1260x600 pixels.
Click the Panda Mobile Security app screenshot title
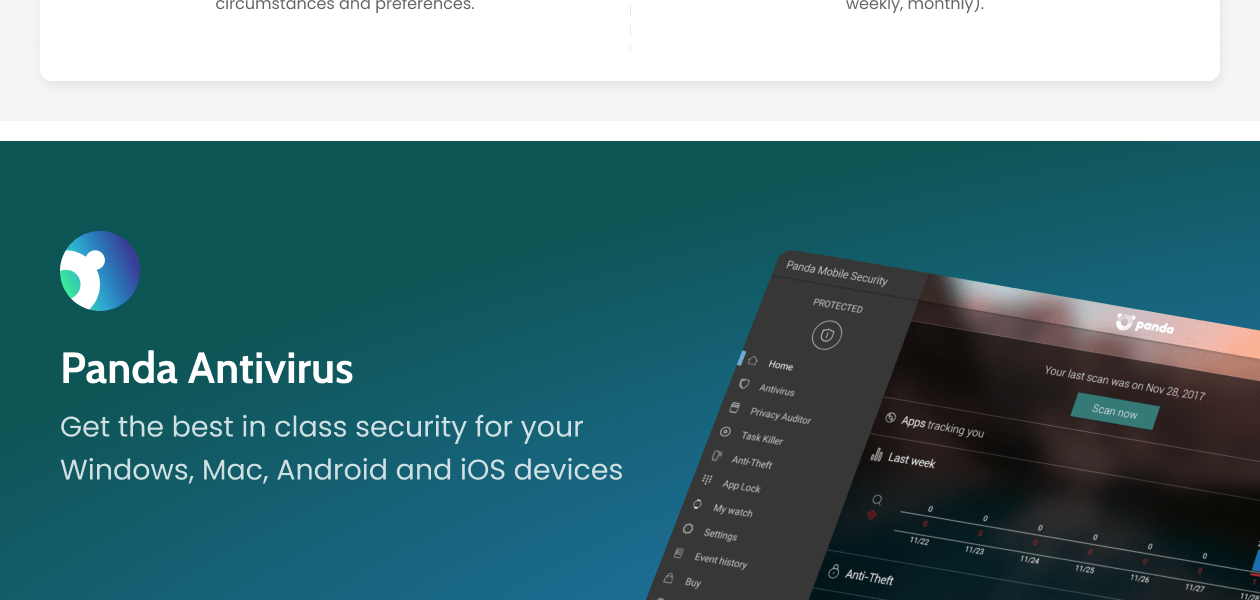coord(837,273)
